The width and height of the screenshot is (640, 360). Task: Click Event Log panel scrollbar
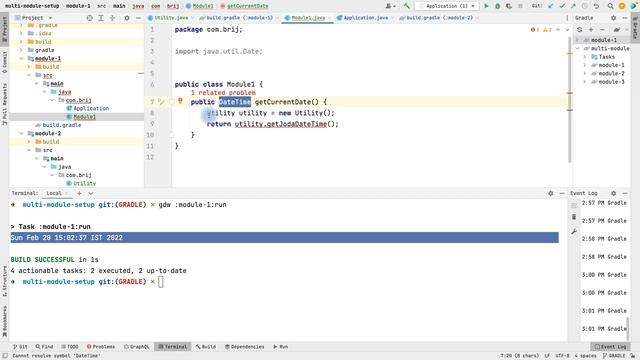point(627,330)
